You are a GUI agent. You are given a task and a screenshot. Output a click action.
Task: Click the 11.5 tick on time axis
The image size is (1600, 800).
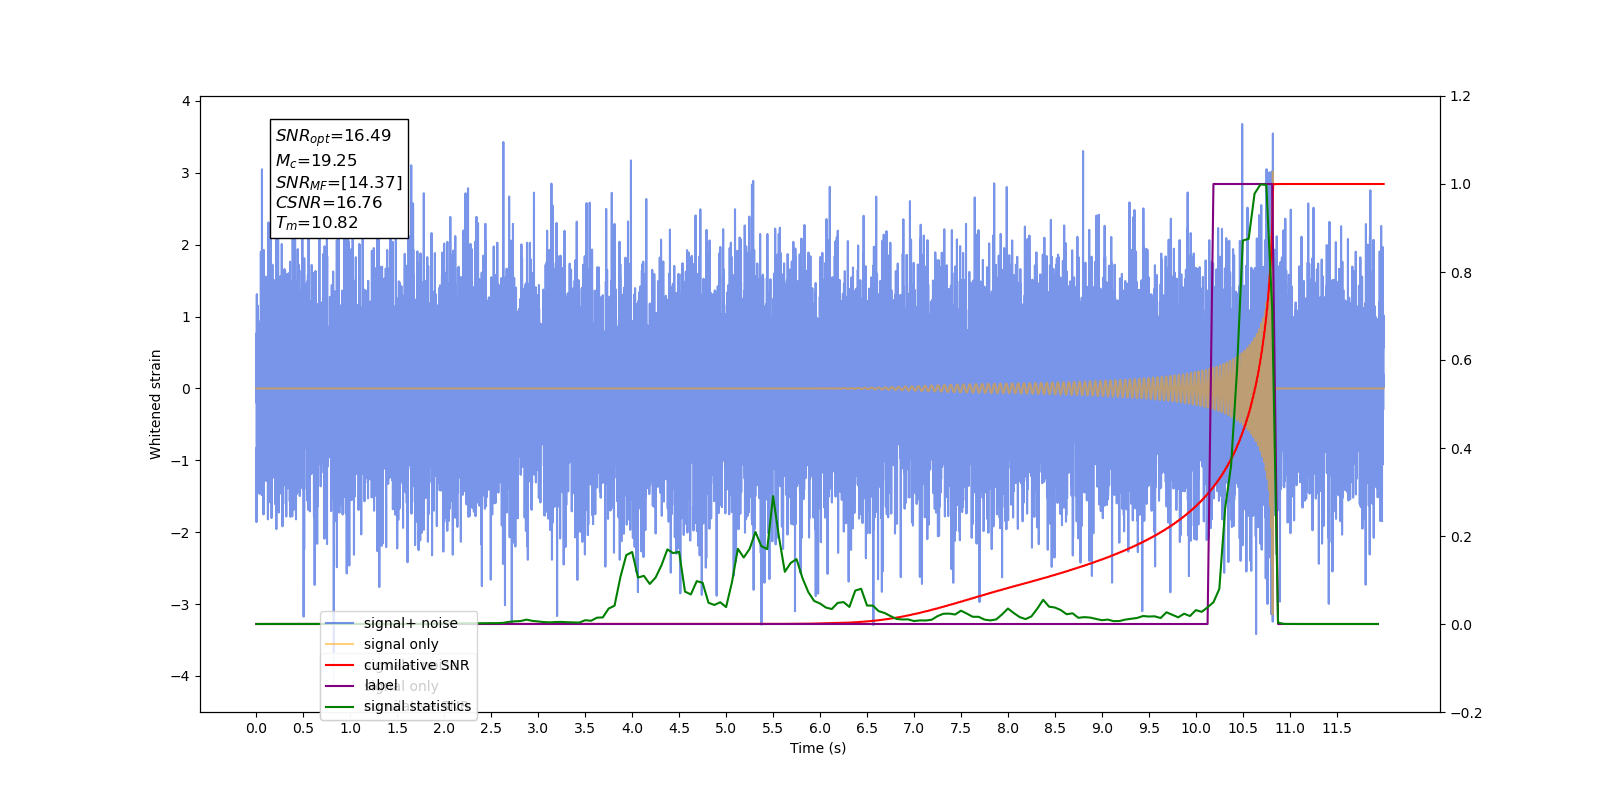coord(1337,728)
